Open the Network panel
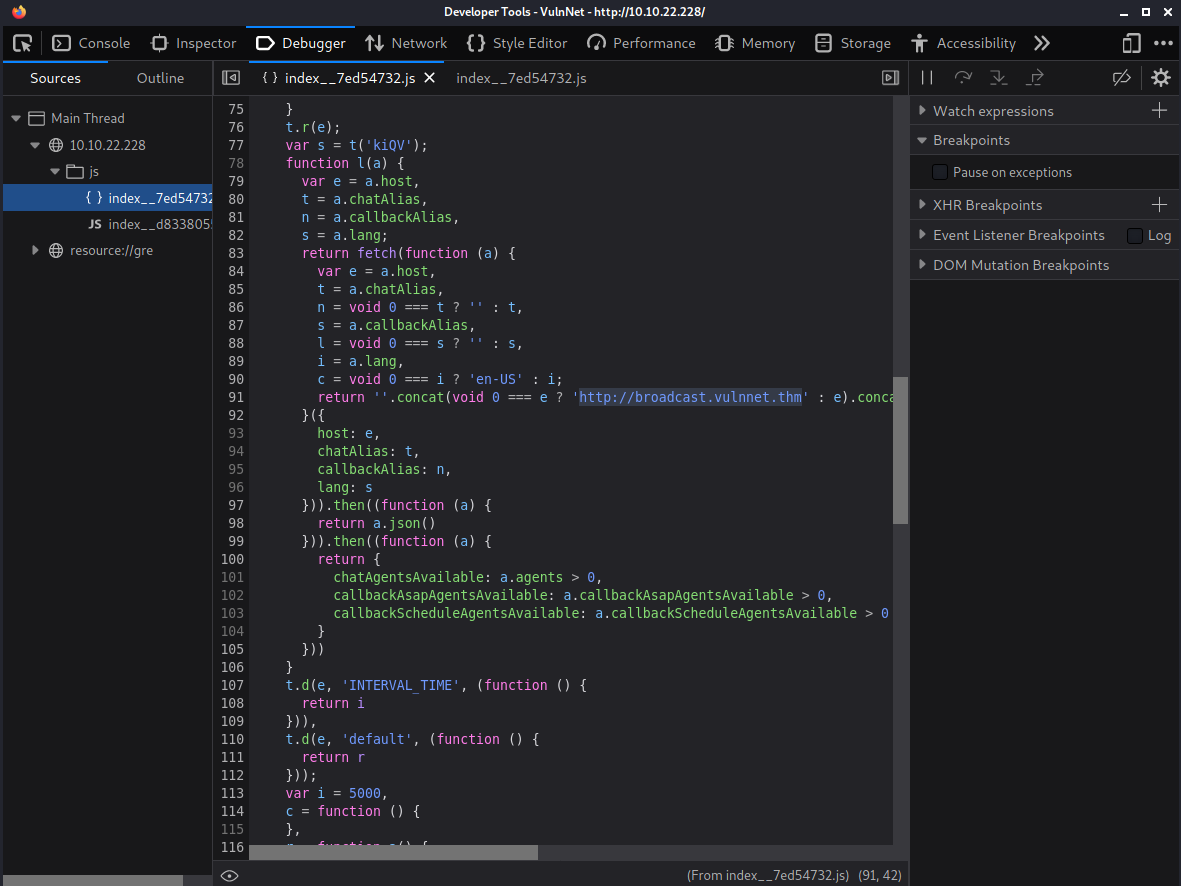Image resolution: width=1181 pixels, height=886 pixels. pyautogui.click(x=406, y=43)
